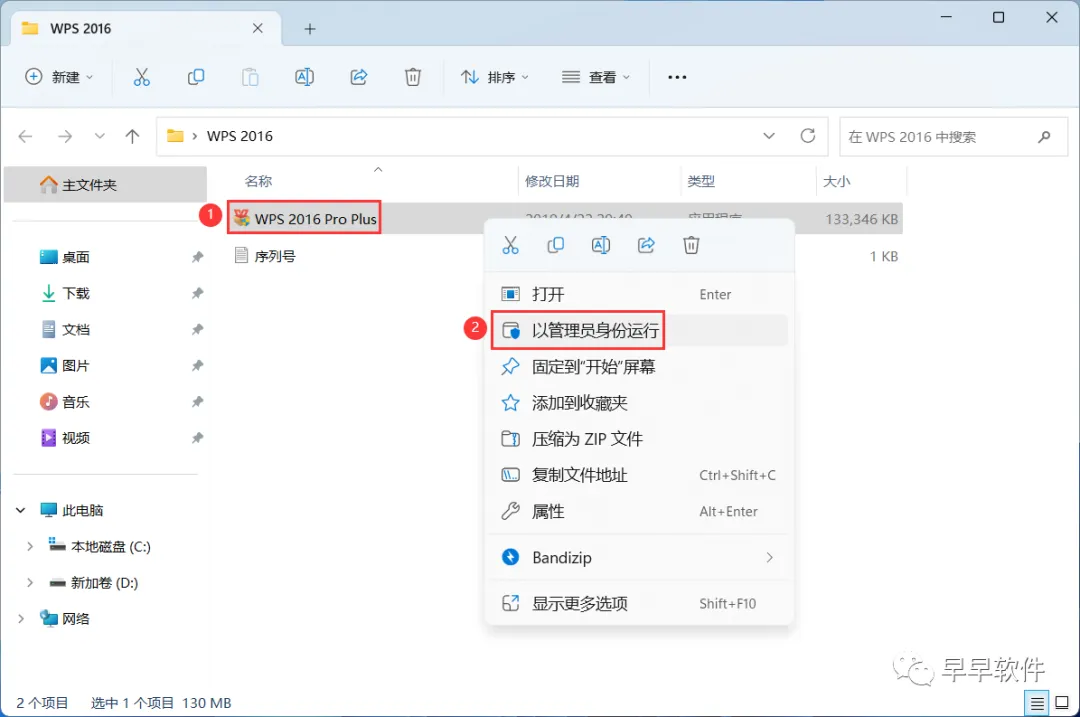Close the WPS 2016 tab
Image resolution: width=1080 pixels, height=717 pixels.
(258, 28)
